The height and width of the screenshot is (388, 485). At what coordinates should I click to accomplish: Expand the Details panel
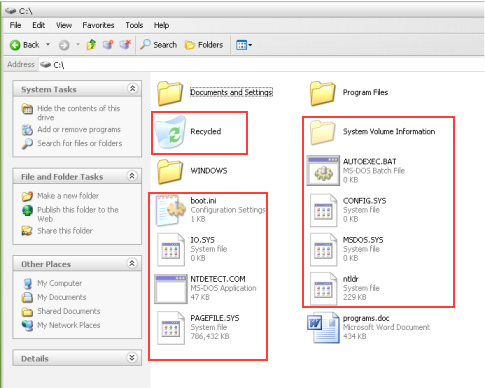click(132, 358)
